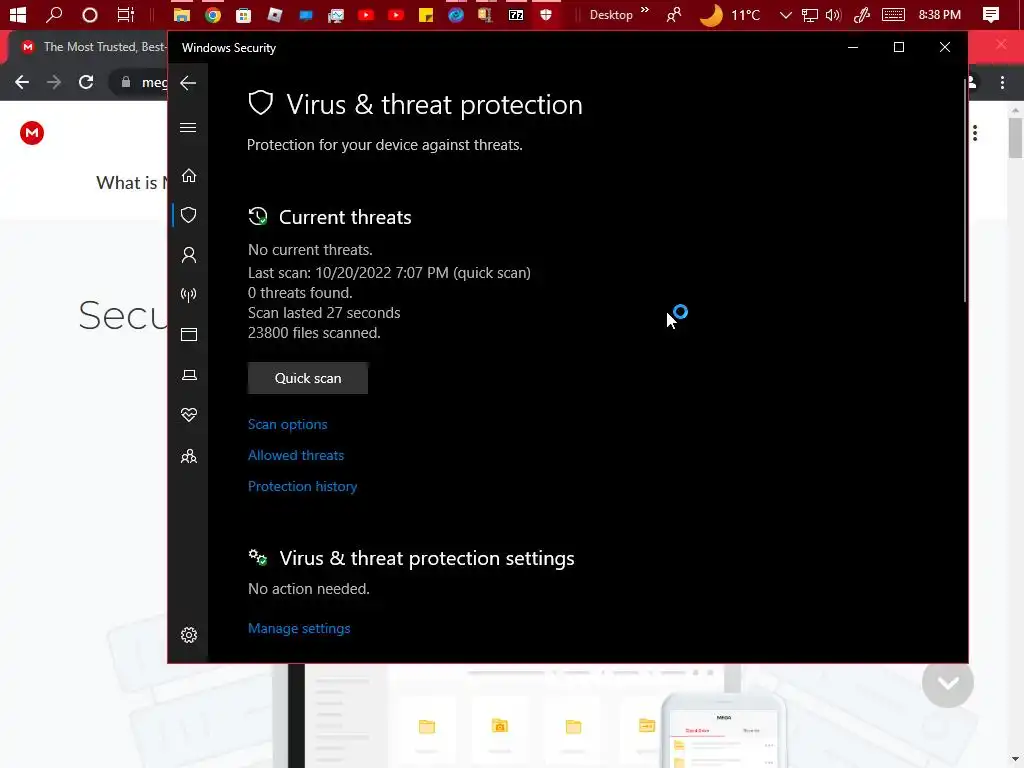Click Chrome page vertical scrollbar
Image resolution: width=1024 pixels, height=768 pixels.
pyautogui.click(x=1015, y=138)
